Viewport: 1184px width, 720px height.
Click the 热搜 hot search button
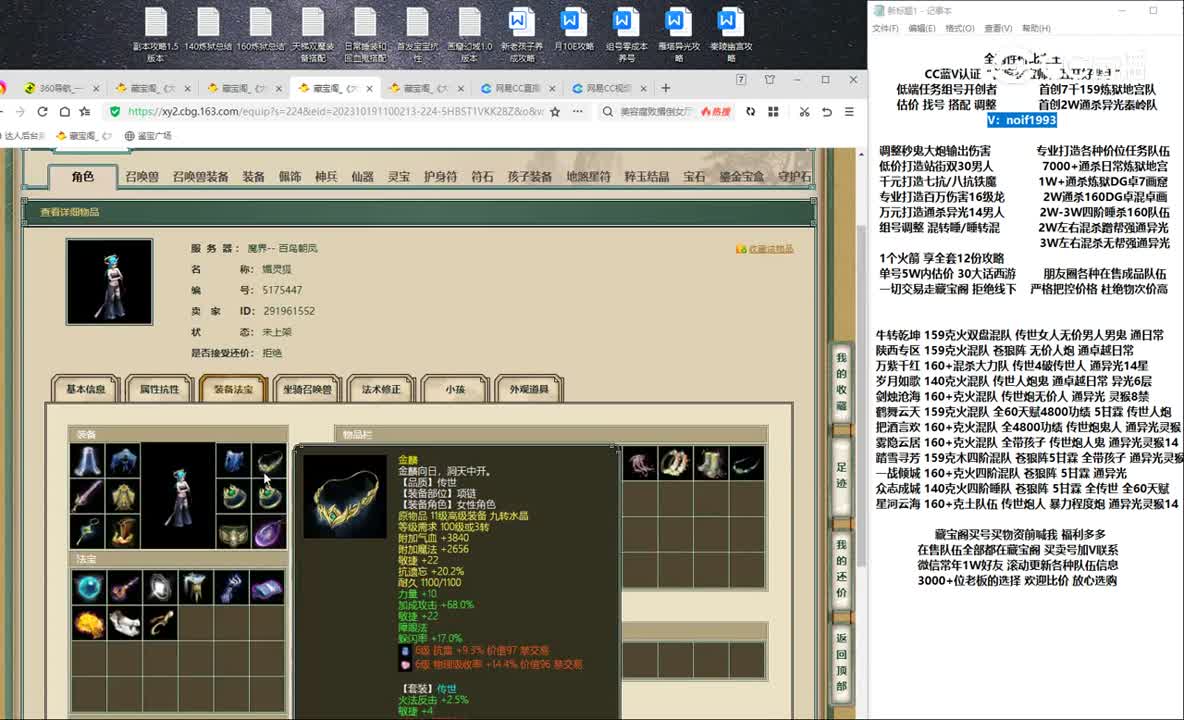coord(716,112)
